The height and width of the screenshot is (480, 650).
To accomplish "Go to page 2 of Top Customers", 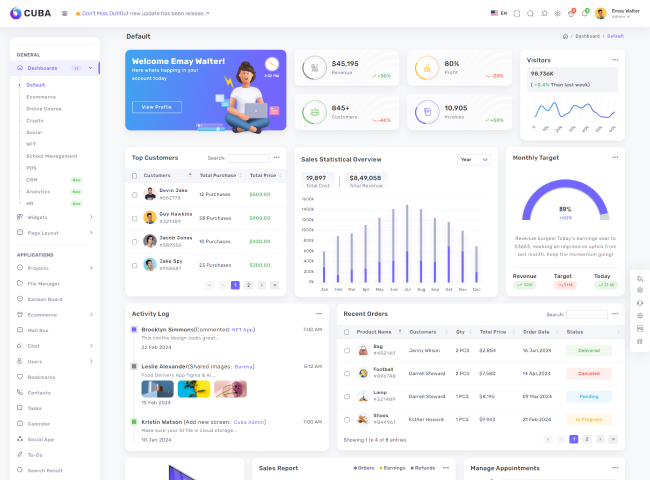I will (248, 285).
